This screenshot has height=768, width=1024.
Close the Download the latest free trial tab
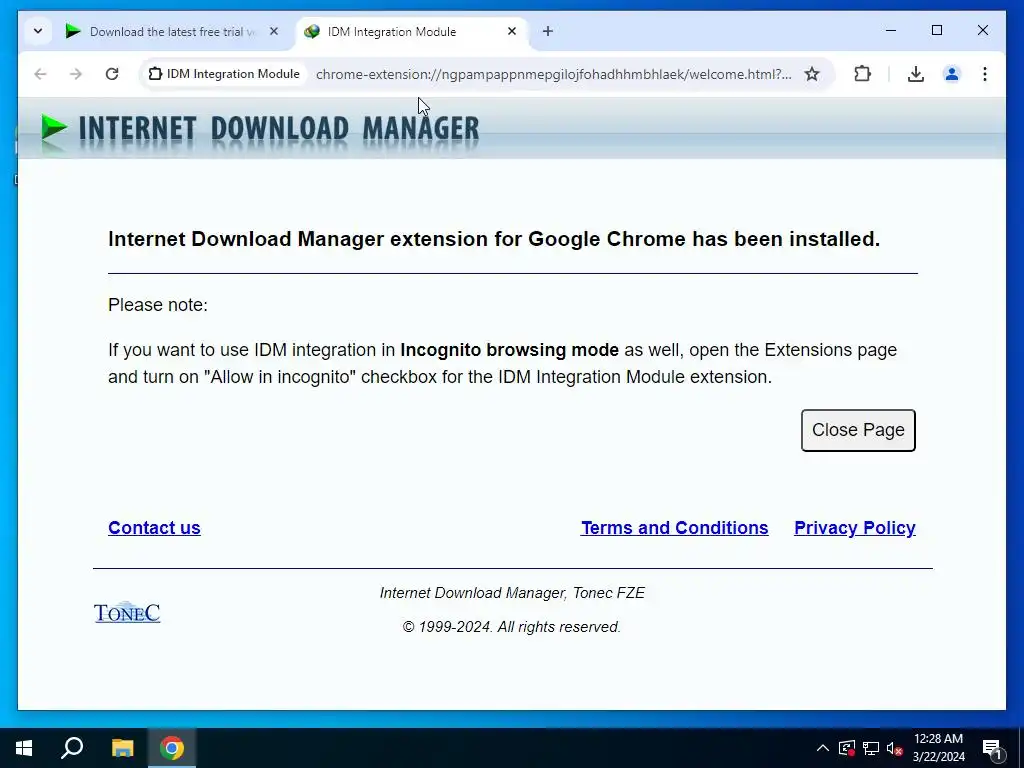274,31
